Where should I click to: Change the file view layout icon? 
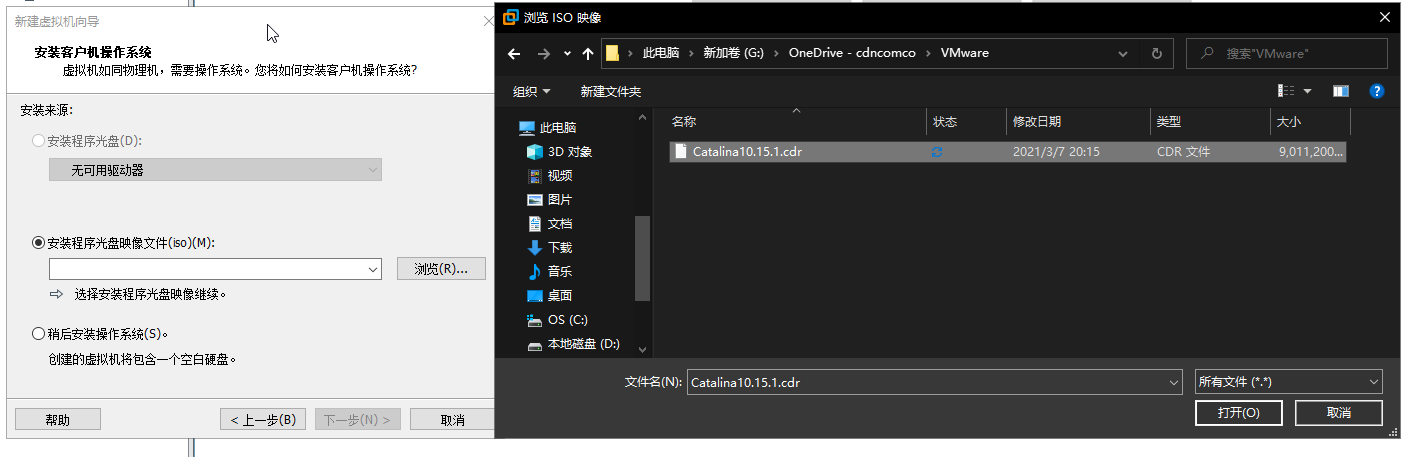point(1287,91)
